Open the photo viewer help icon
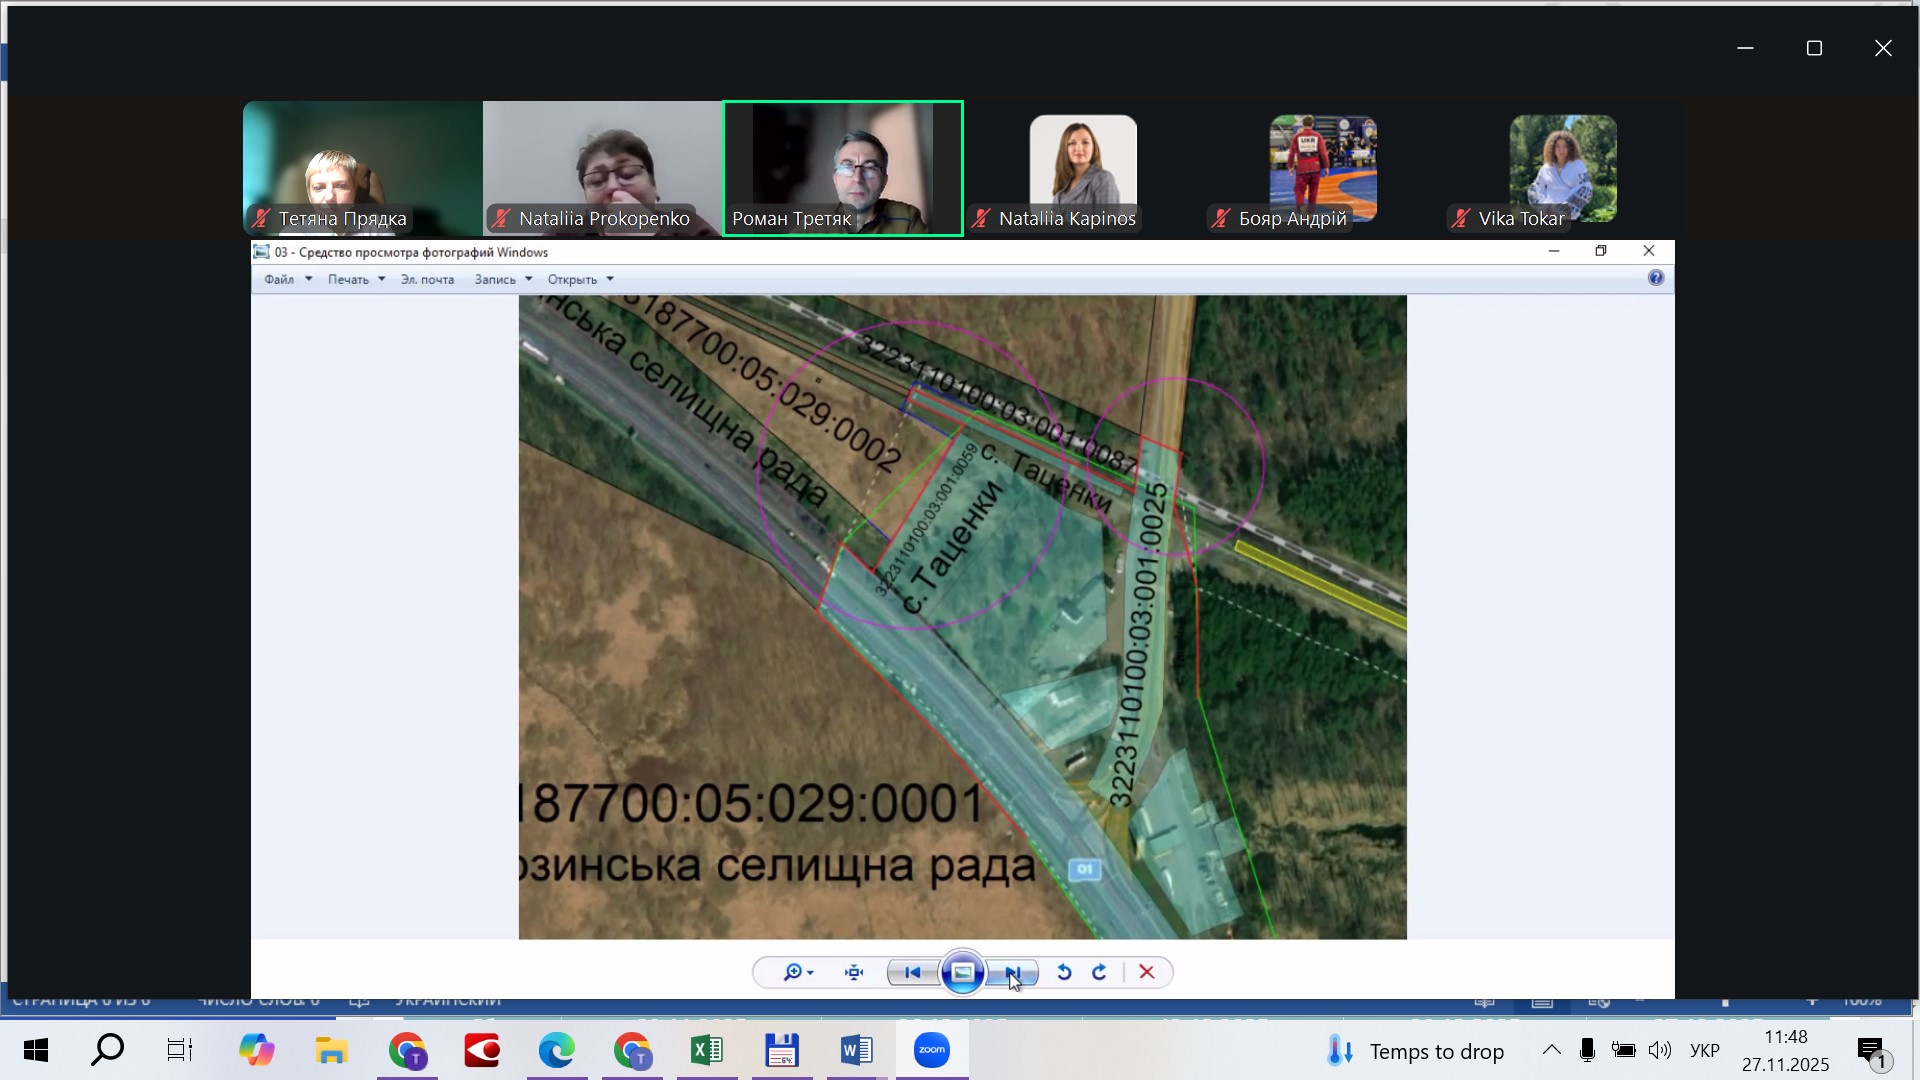Screen dimensions: 1920x1080 1656,278
